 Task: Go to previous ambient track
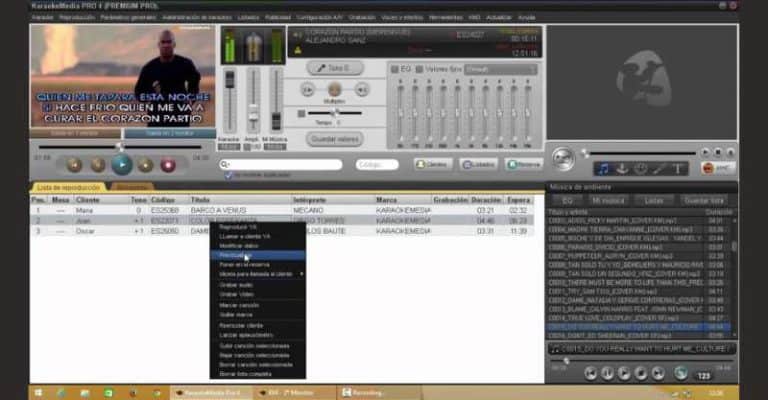[591, 374]
